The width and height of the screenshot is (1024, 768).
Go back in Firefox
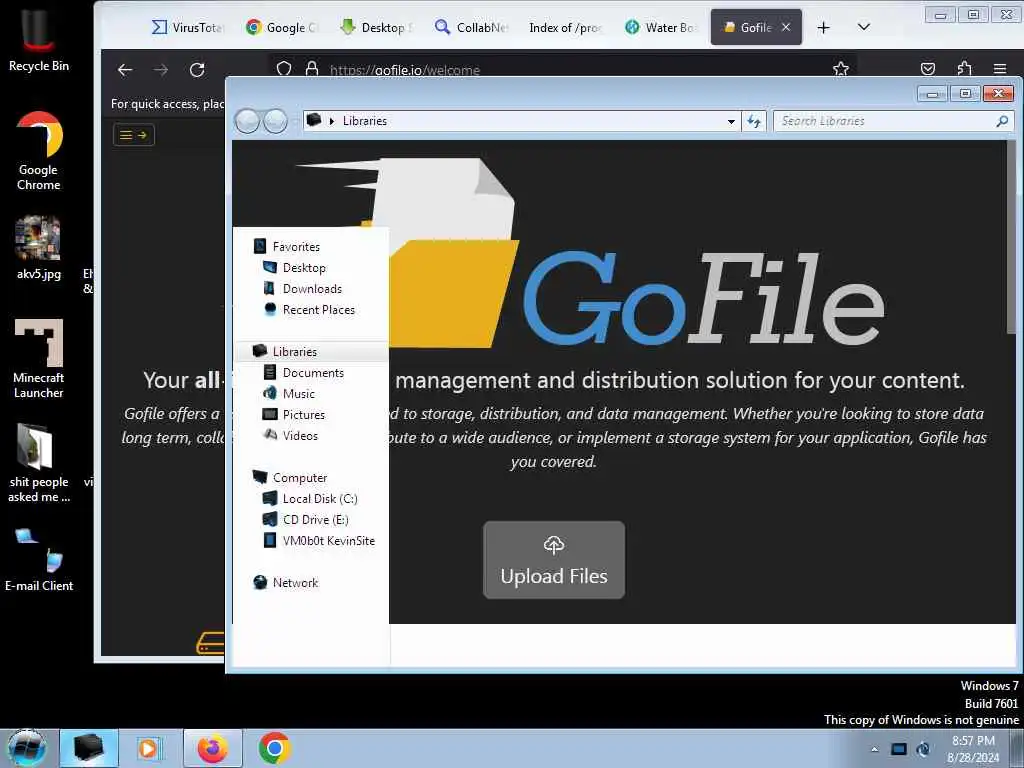click(125, 69)
